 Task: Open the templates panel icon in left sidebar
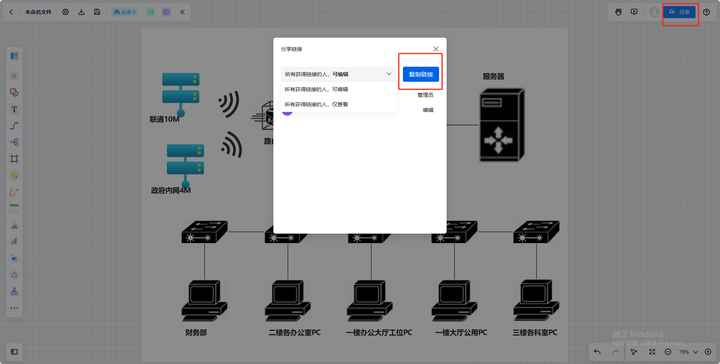(14, 56)
